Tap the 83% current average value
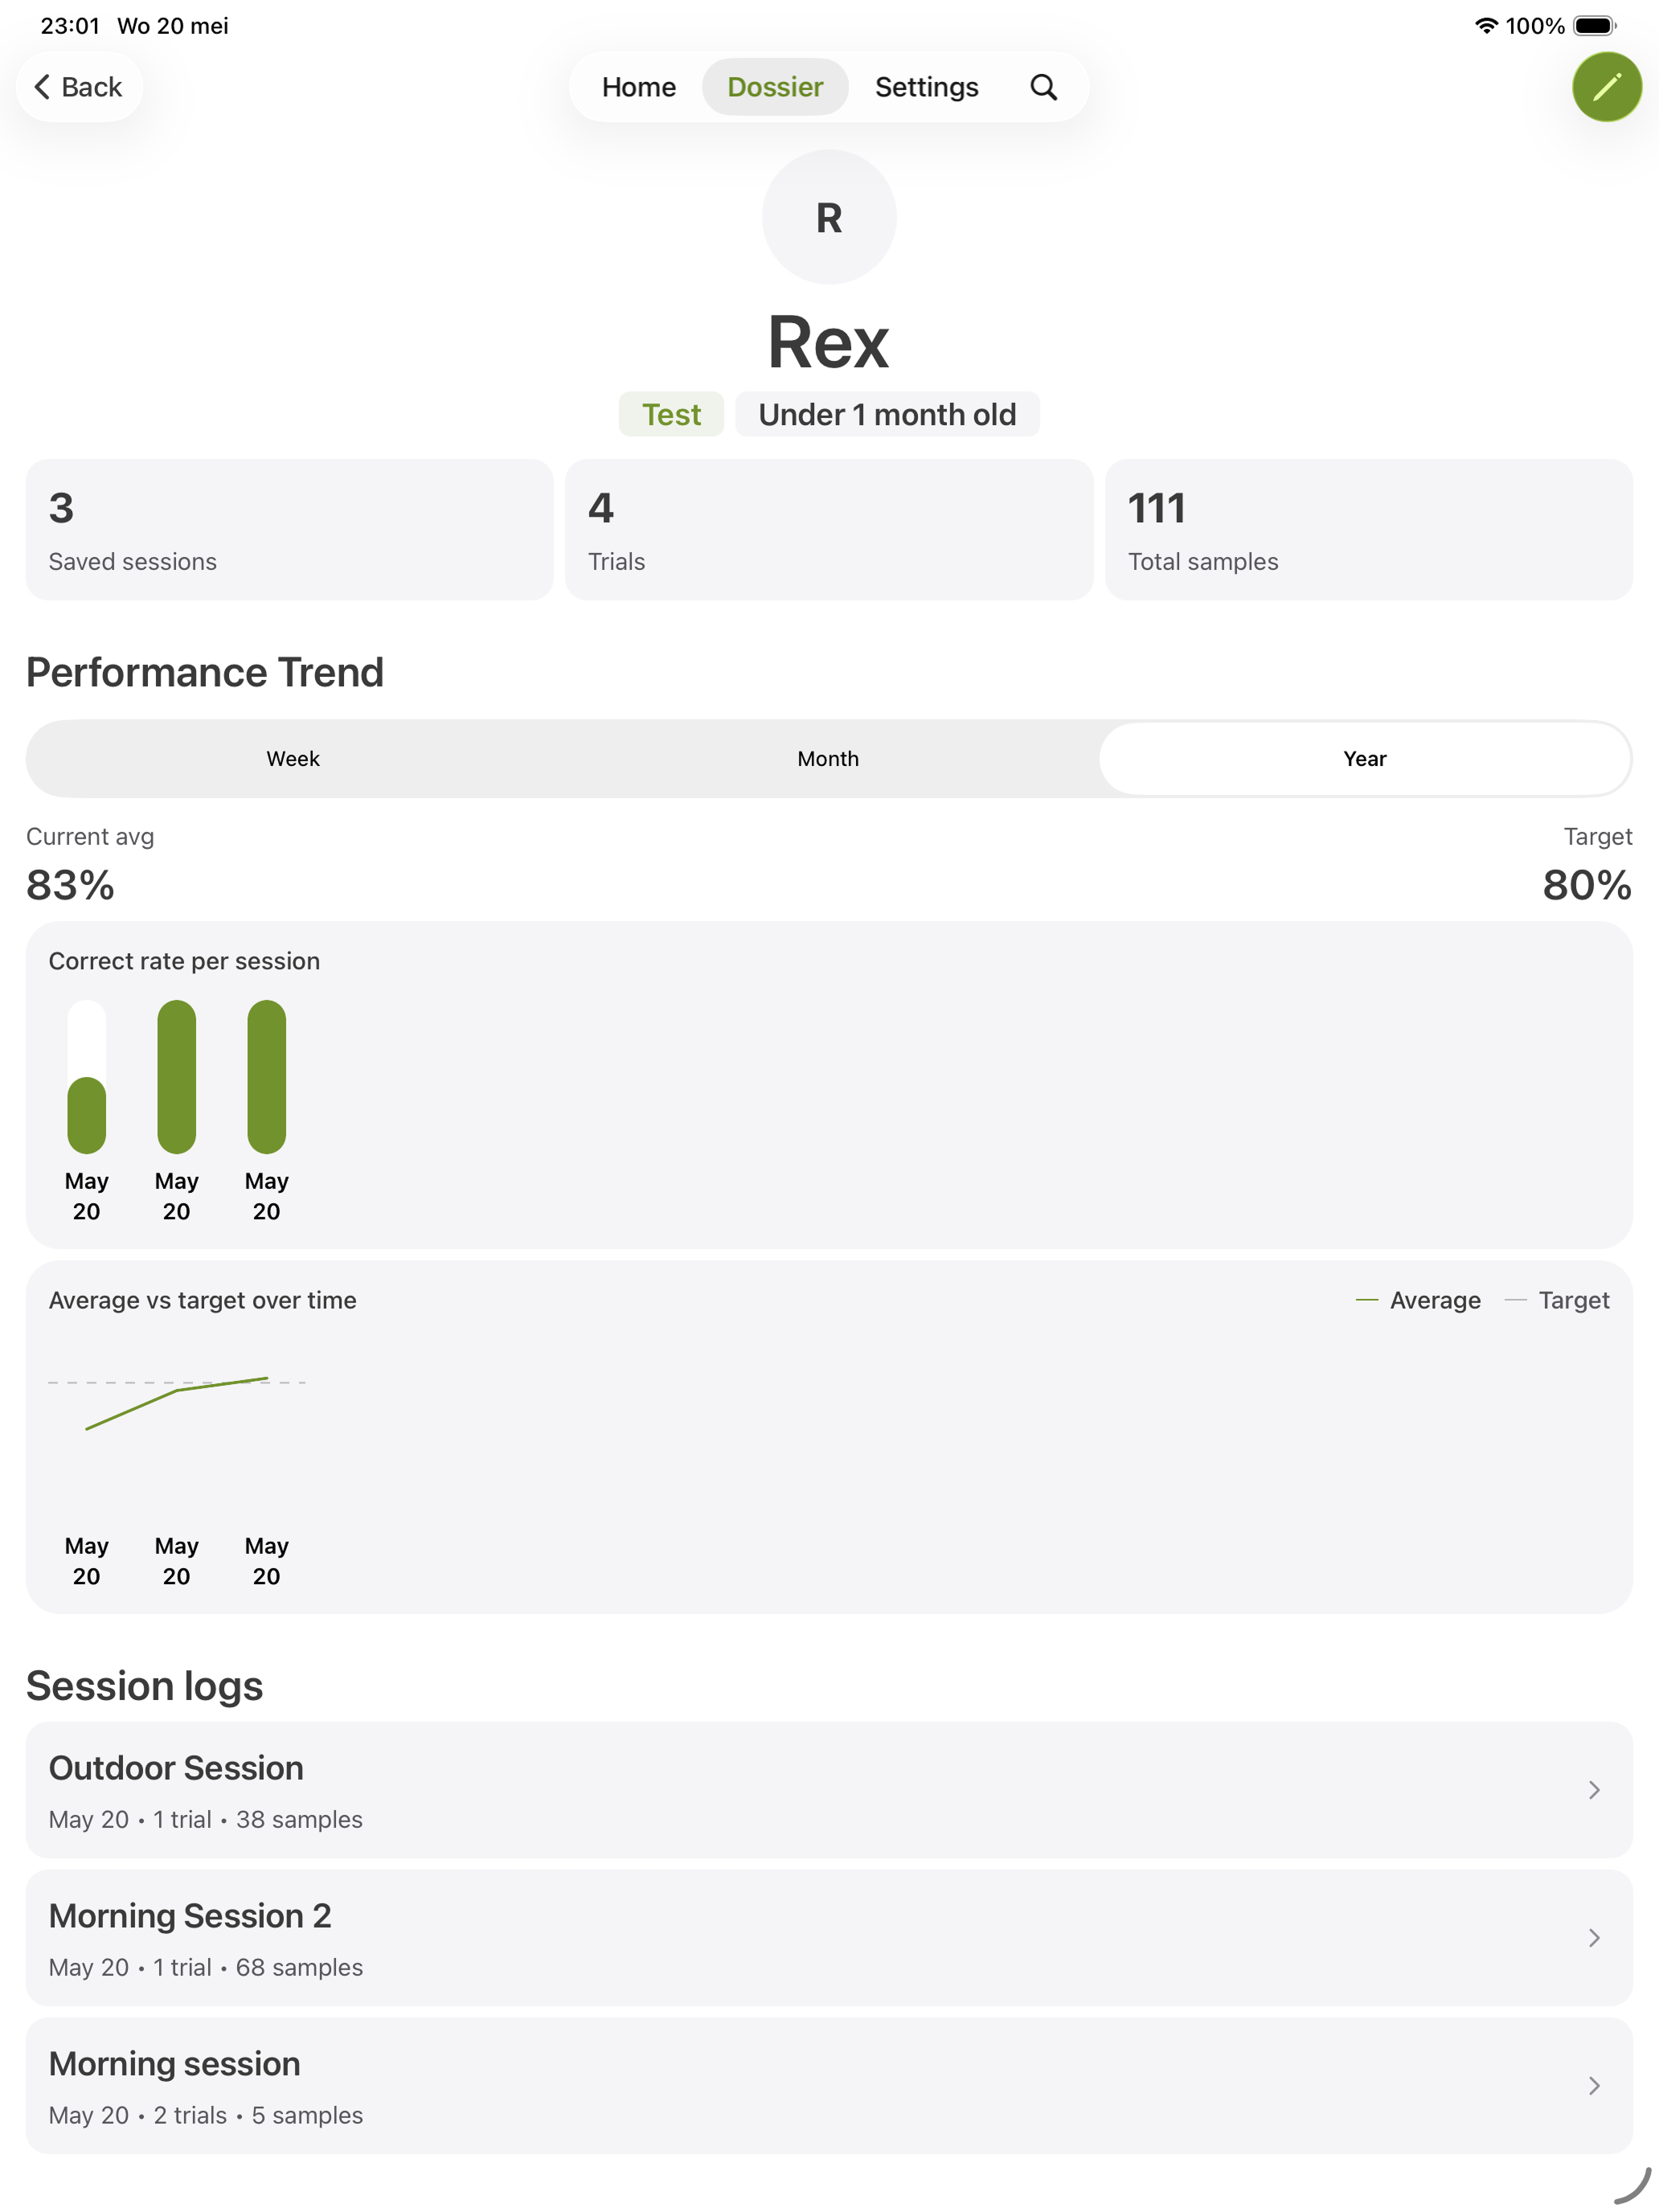1659x2212 pixels. click(70, 885)
